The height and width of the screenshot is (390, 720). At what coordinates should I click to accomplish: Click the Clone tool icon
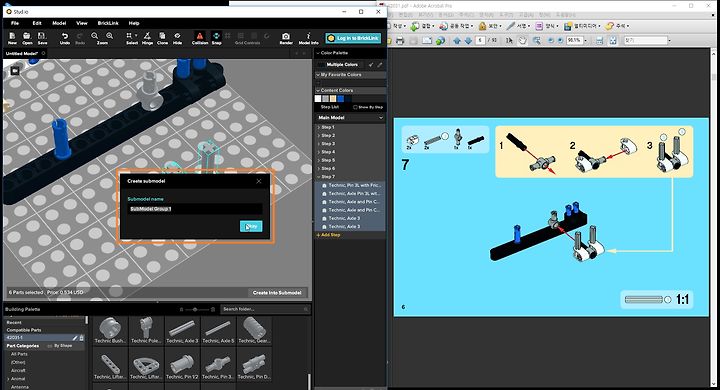tap(162, 36)
